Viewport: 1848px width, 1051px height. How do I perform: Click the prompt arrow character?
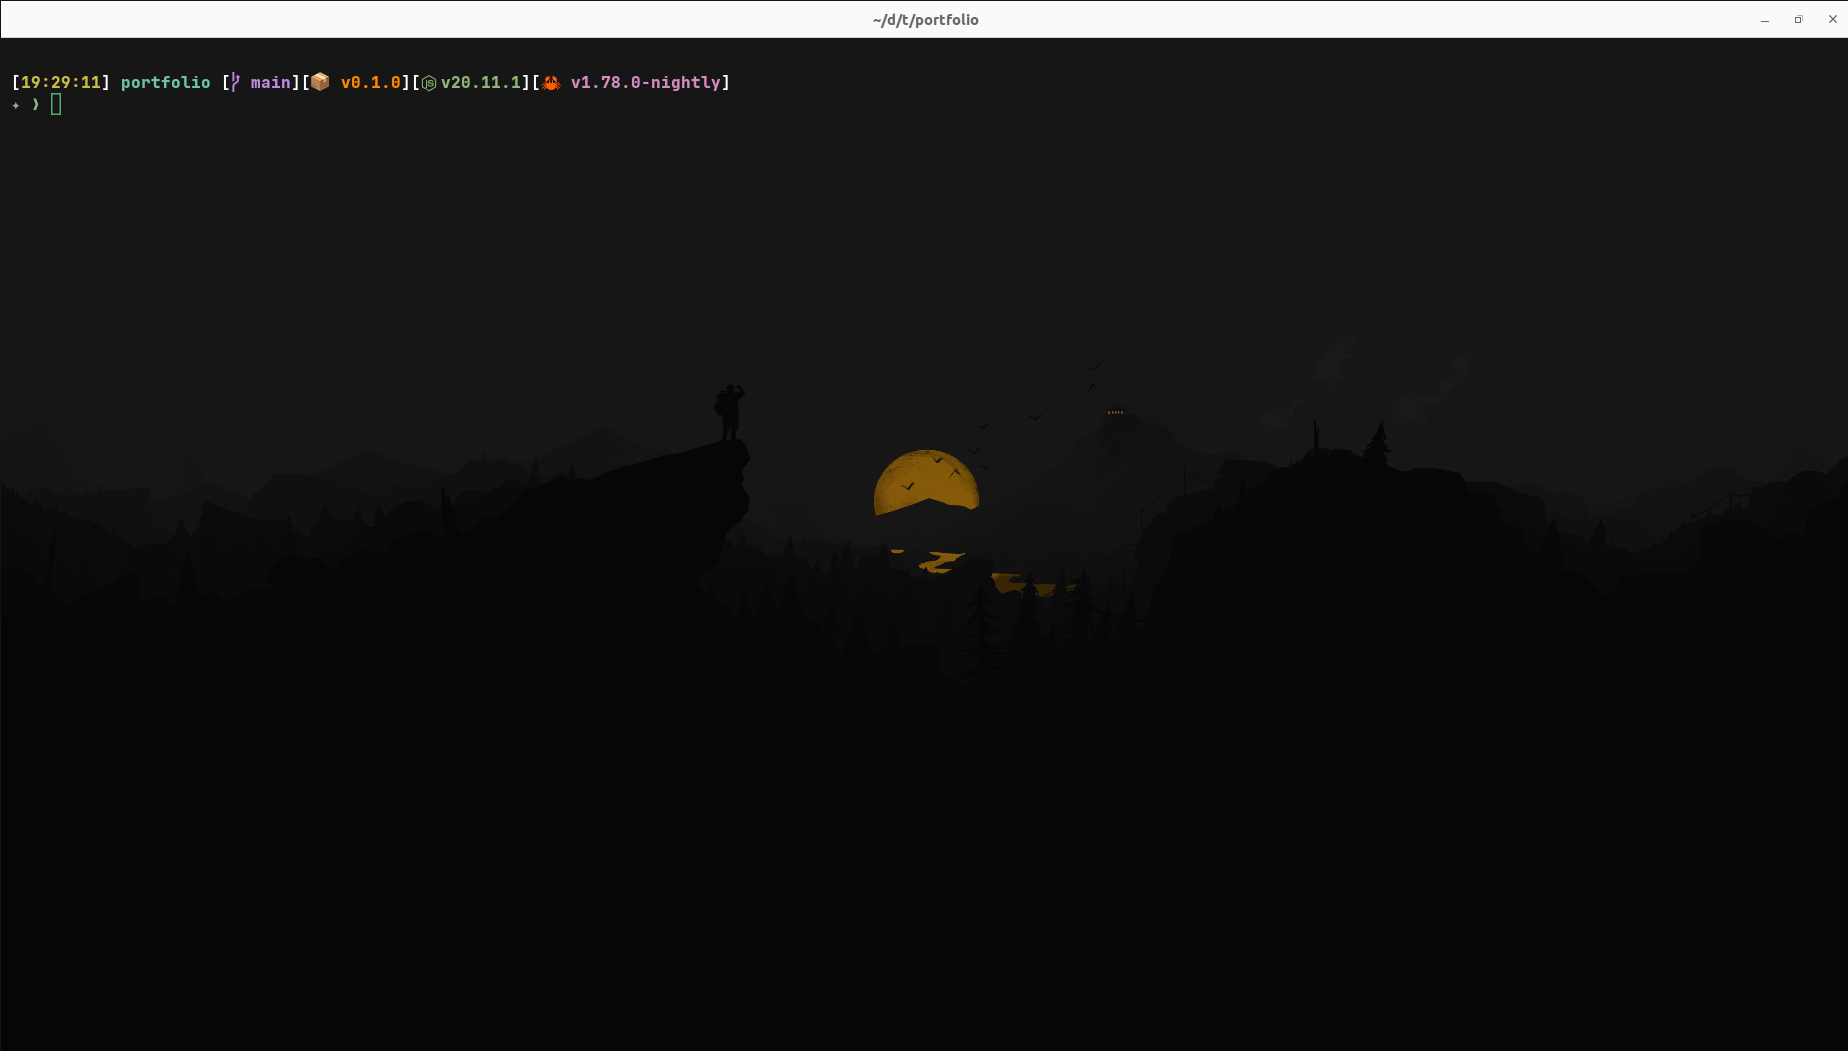[x=36, y=104]
